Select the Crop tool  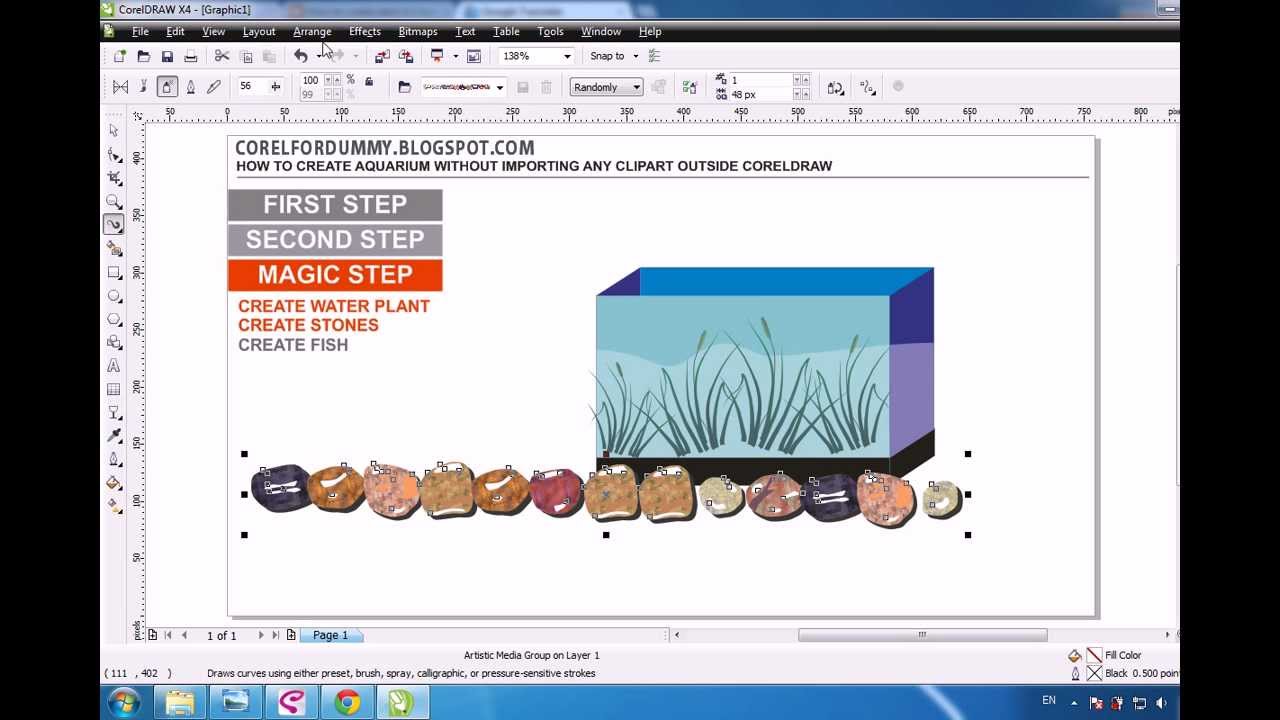(x=114, y=178)
